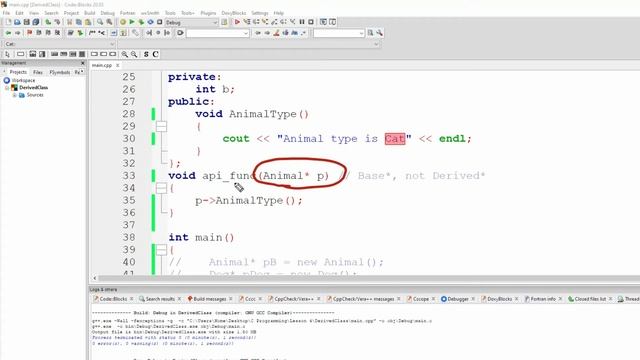
Task: Open the View menu
Action: (34, 13)
